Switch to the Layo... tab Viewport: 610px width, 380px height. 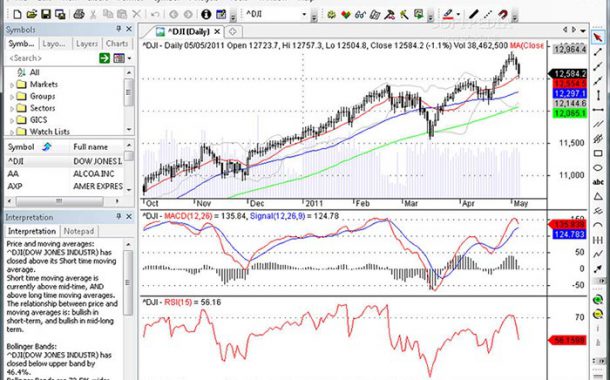point(55,44)
